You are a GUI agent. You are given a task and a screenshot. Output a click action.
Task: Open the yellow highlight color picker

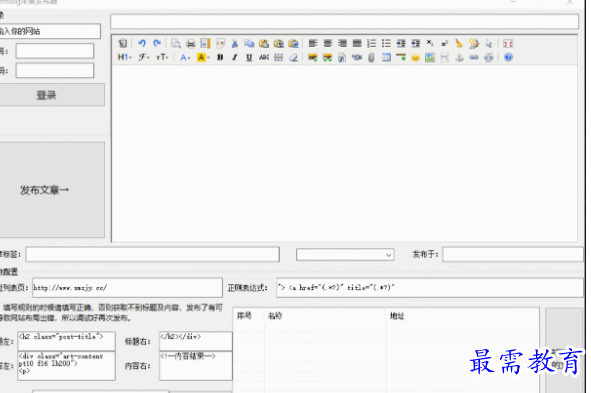click(203, 57)
